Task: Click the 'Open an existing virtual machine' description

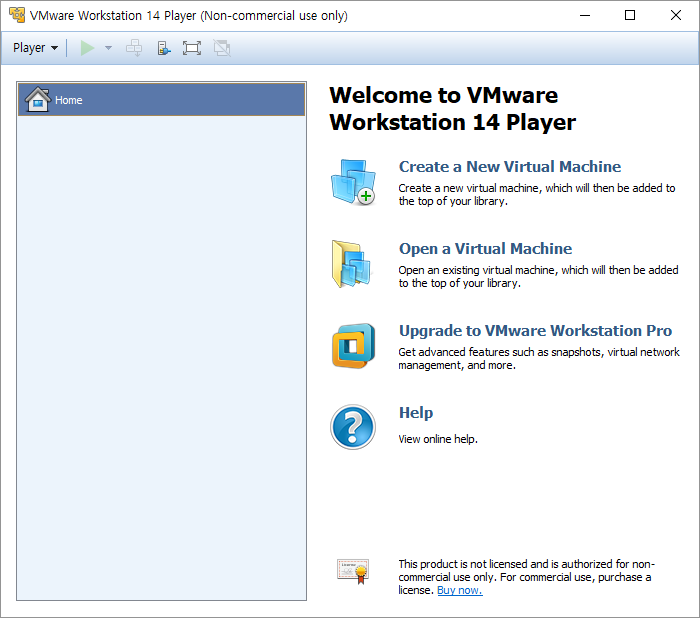Action: [538, 277]
